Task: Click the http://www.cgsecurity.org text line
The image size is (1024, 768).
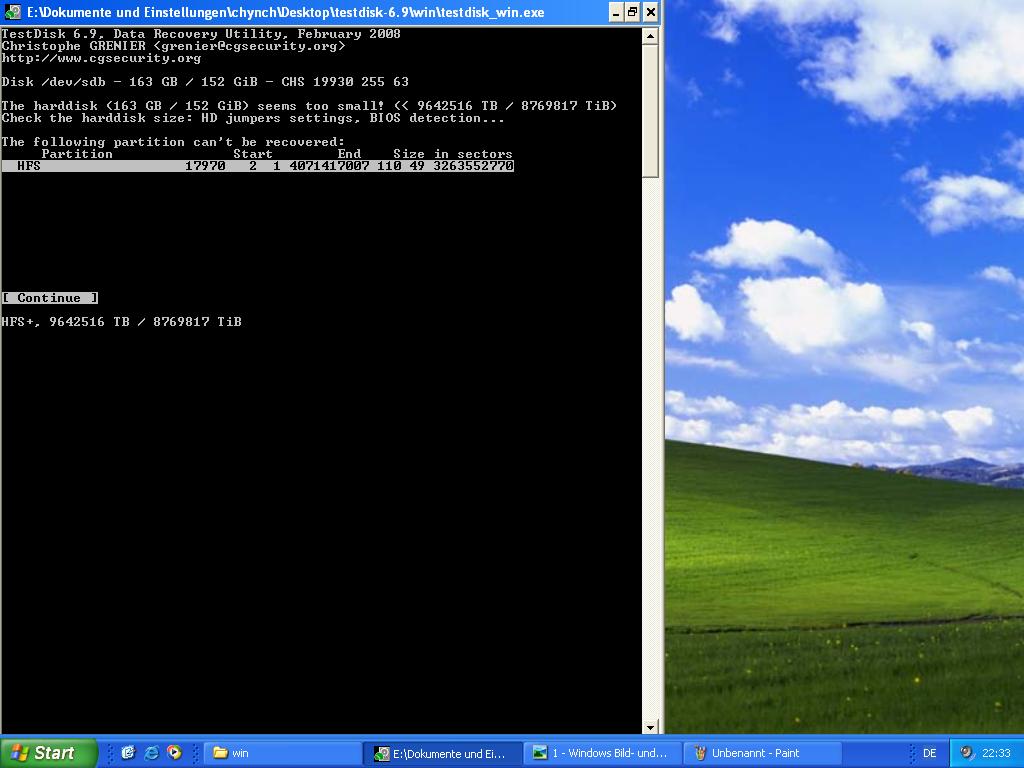Action: [x=101, y=58]
